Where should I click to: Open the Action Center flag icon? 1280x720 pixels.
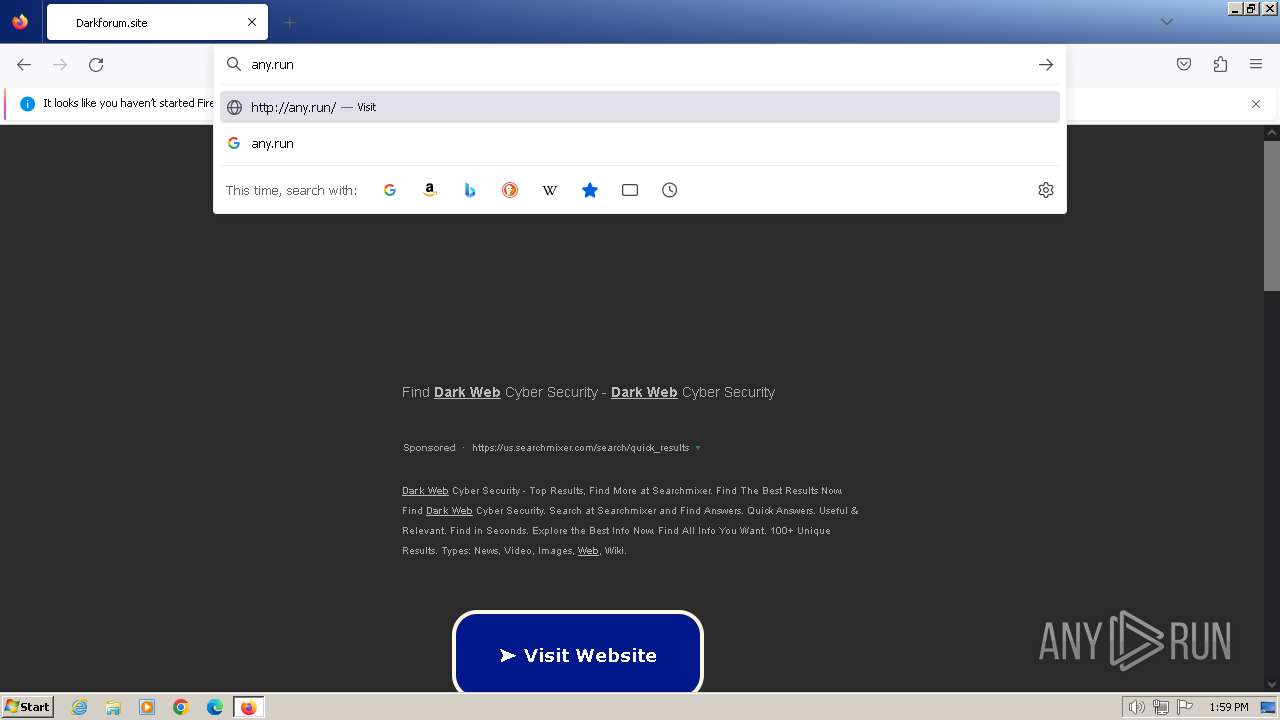point(1185,707)
